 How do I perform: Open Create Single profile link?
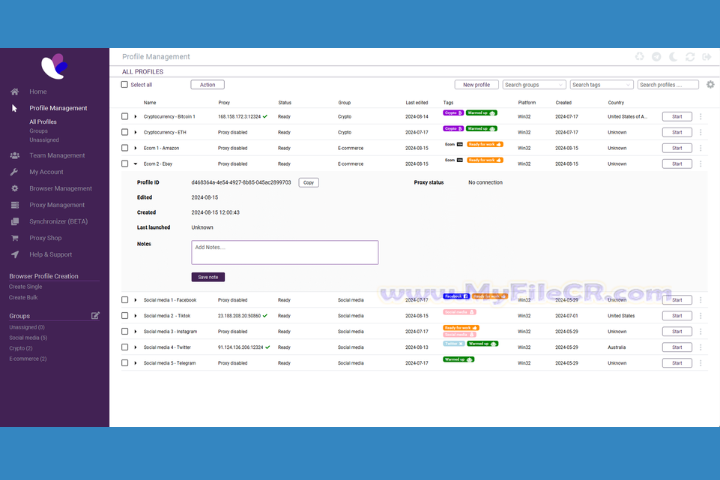(26, 287)
